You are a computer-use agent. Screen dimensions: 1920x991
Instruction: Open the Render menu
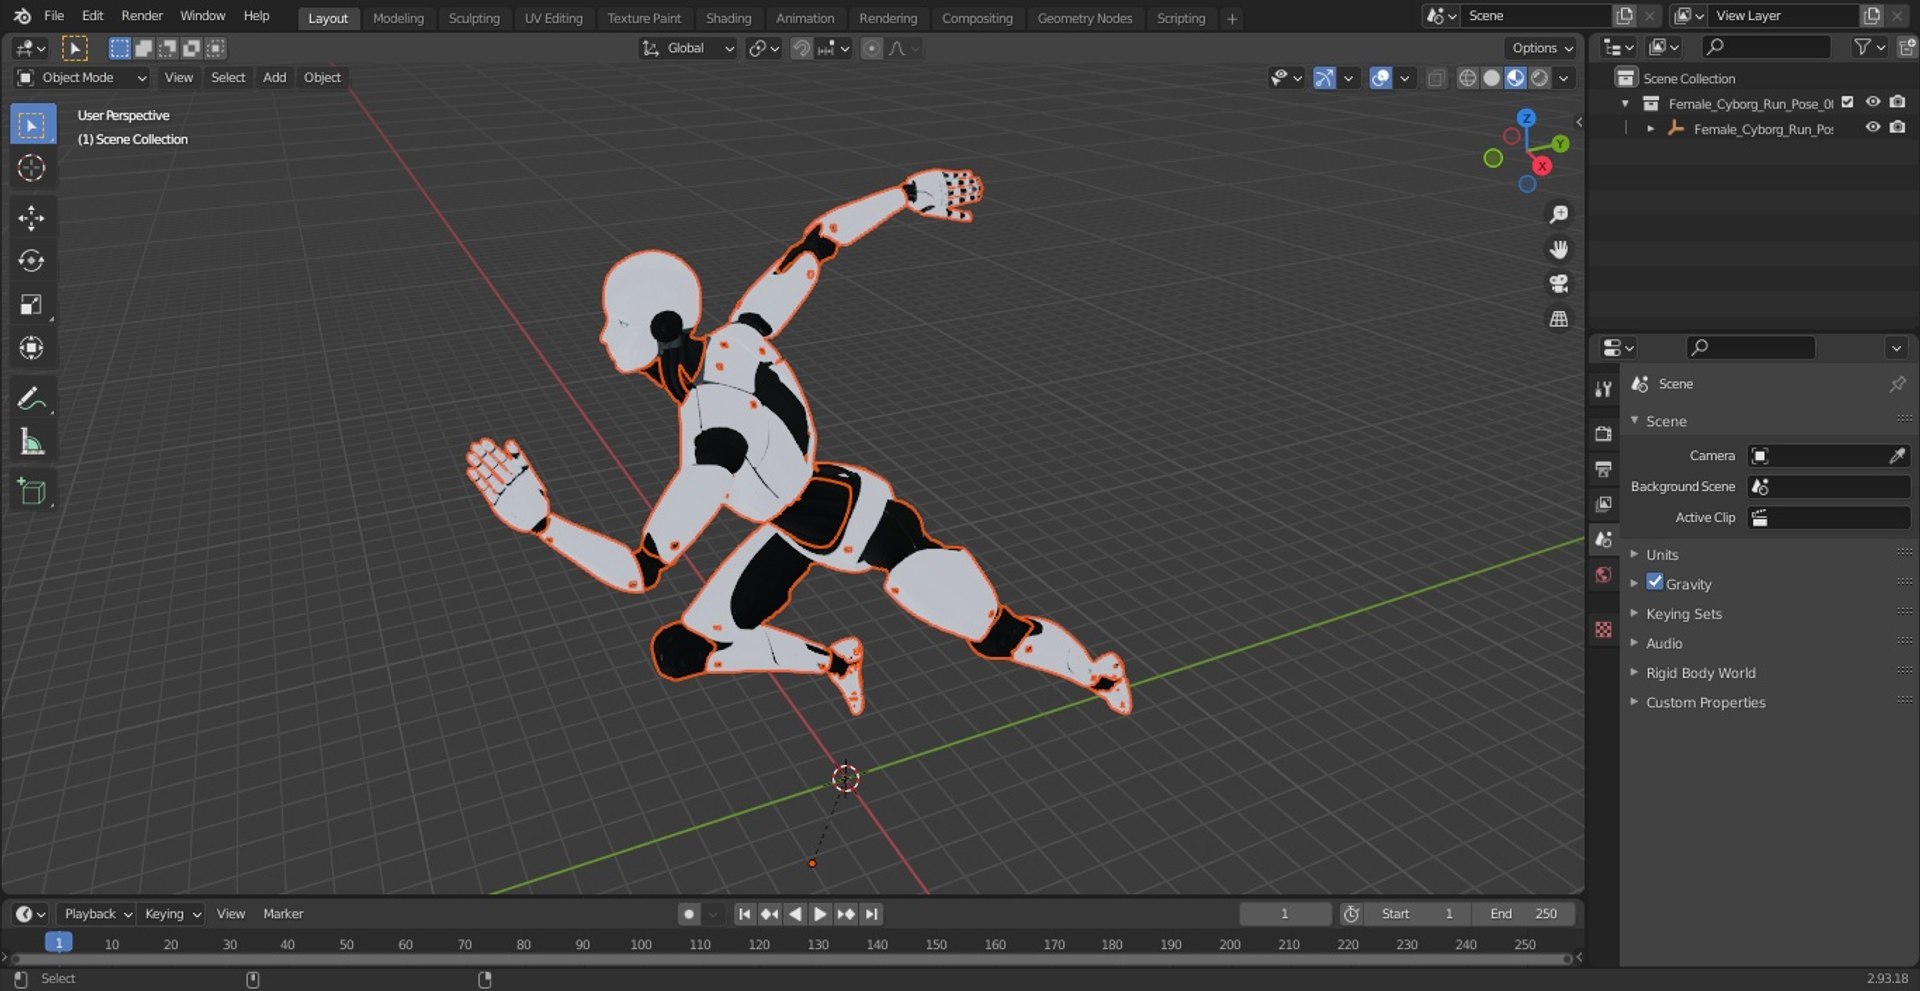point(142,16)
